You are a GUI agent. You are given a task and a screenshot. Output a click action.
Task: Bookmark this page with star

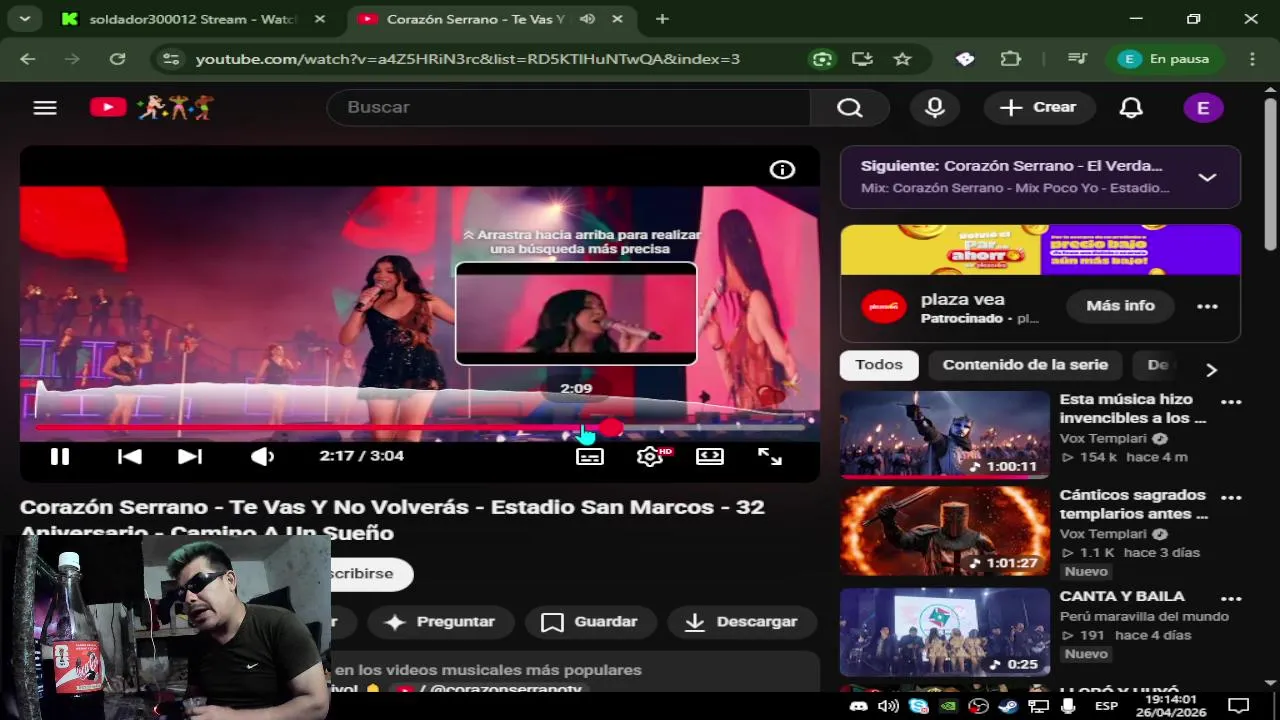pyautogui.click(x=902, y=59)
